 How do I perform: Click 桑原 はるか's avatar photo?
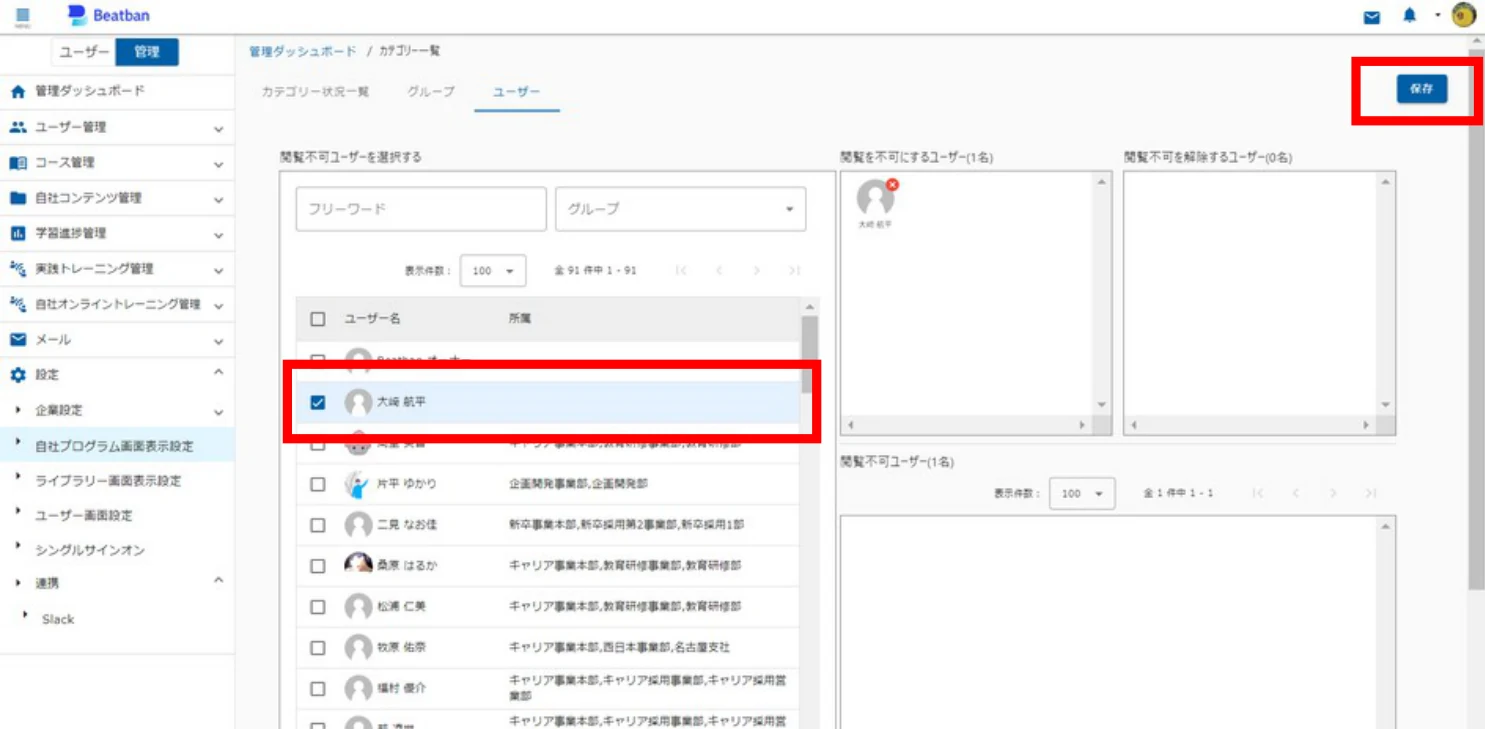tap(358, 565)
